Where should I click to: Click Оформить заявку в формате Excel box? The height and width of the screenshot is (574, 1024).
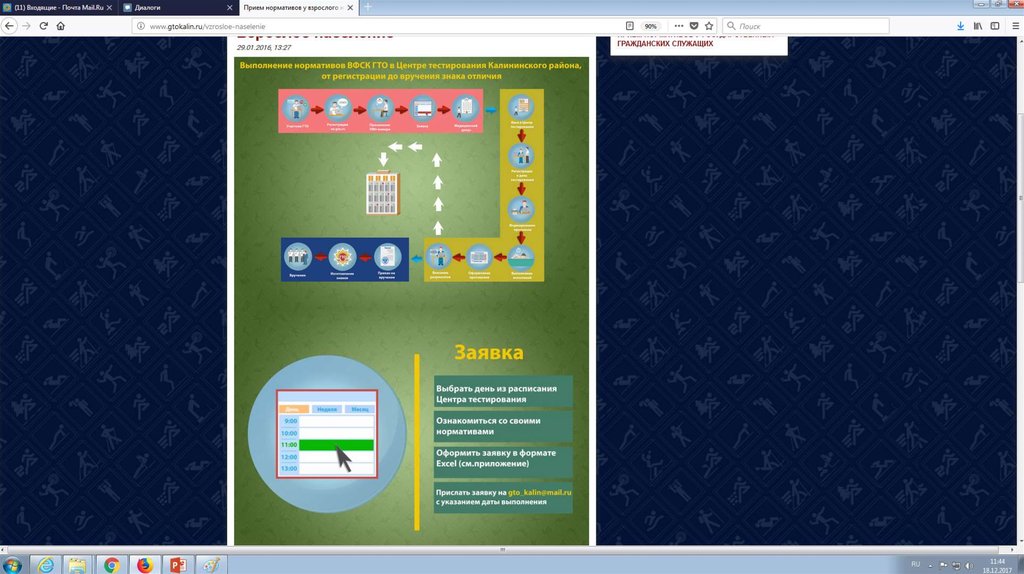(x=503, y=460)
